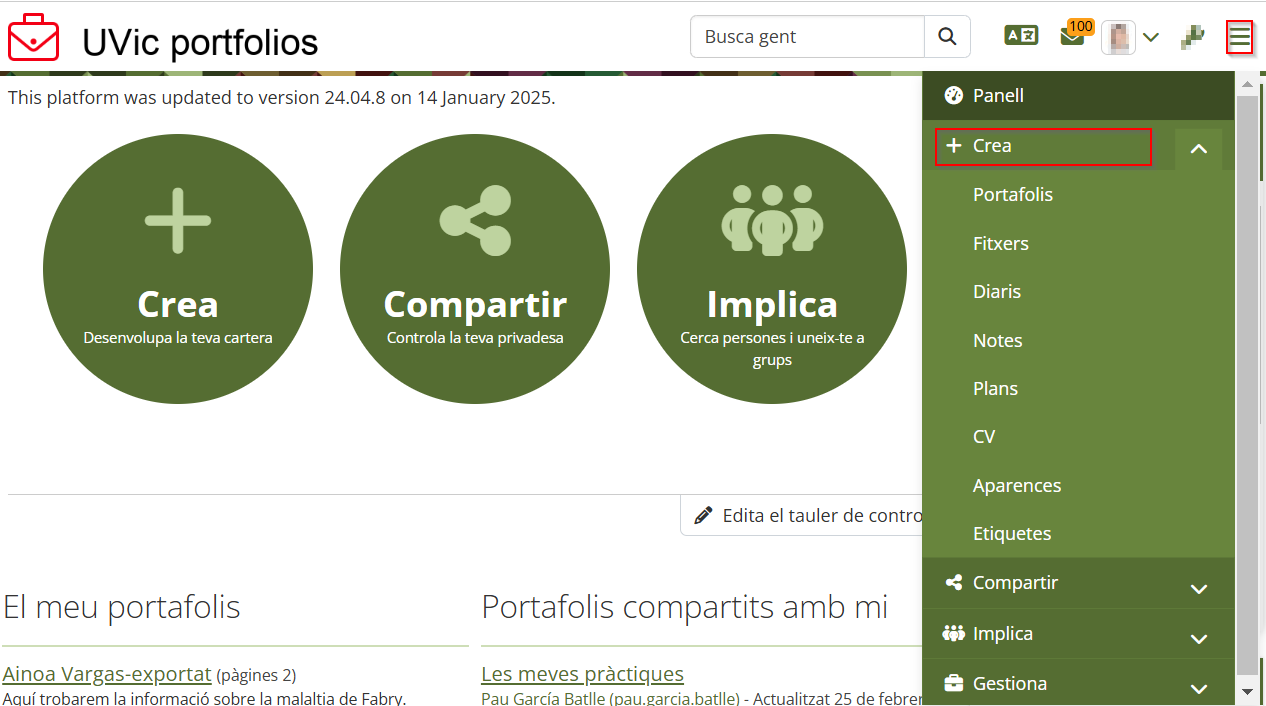Image resolution: width=1266 pixels, height=706 pixels.
Task: Click the user profile avatar
Action: click(1117, 37)
